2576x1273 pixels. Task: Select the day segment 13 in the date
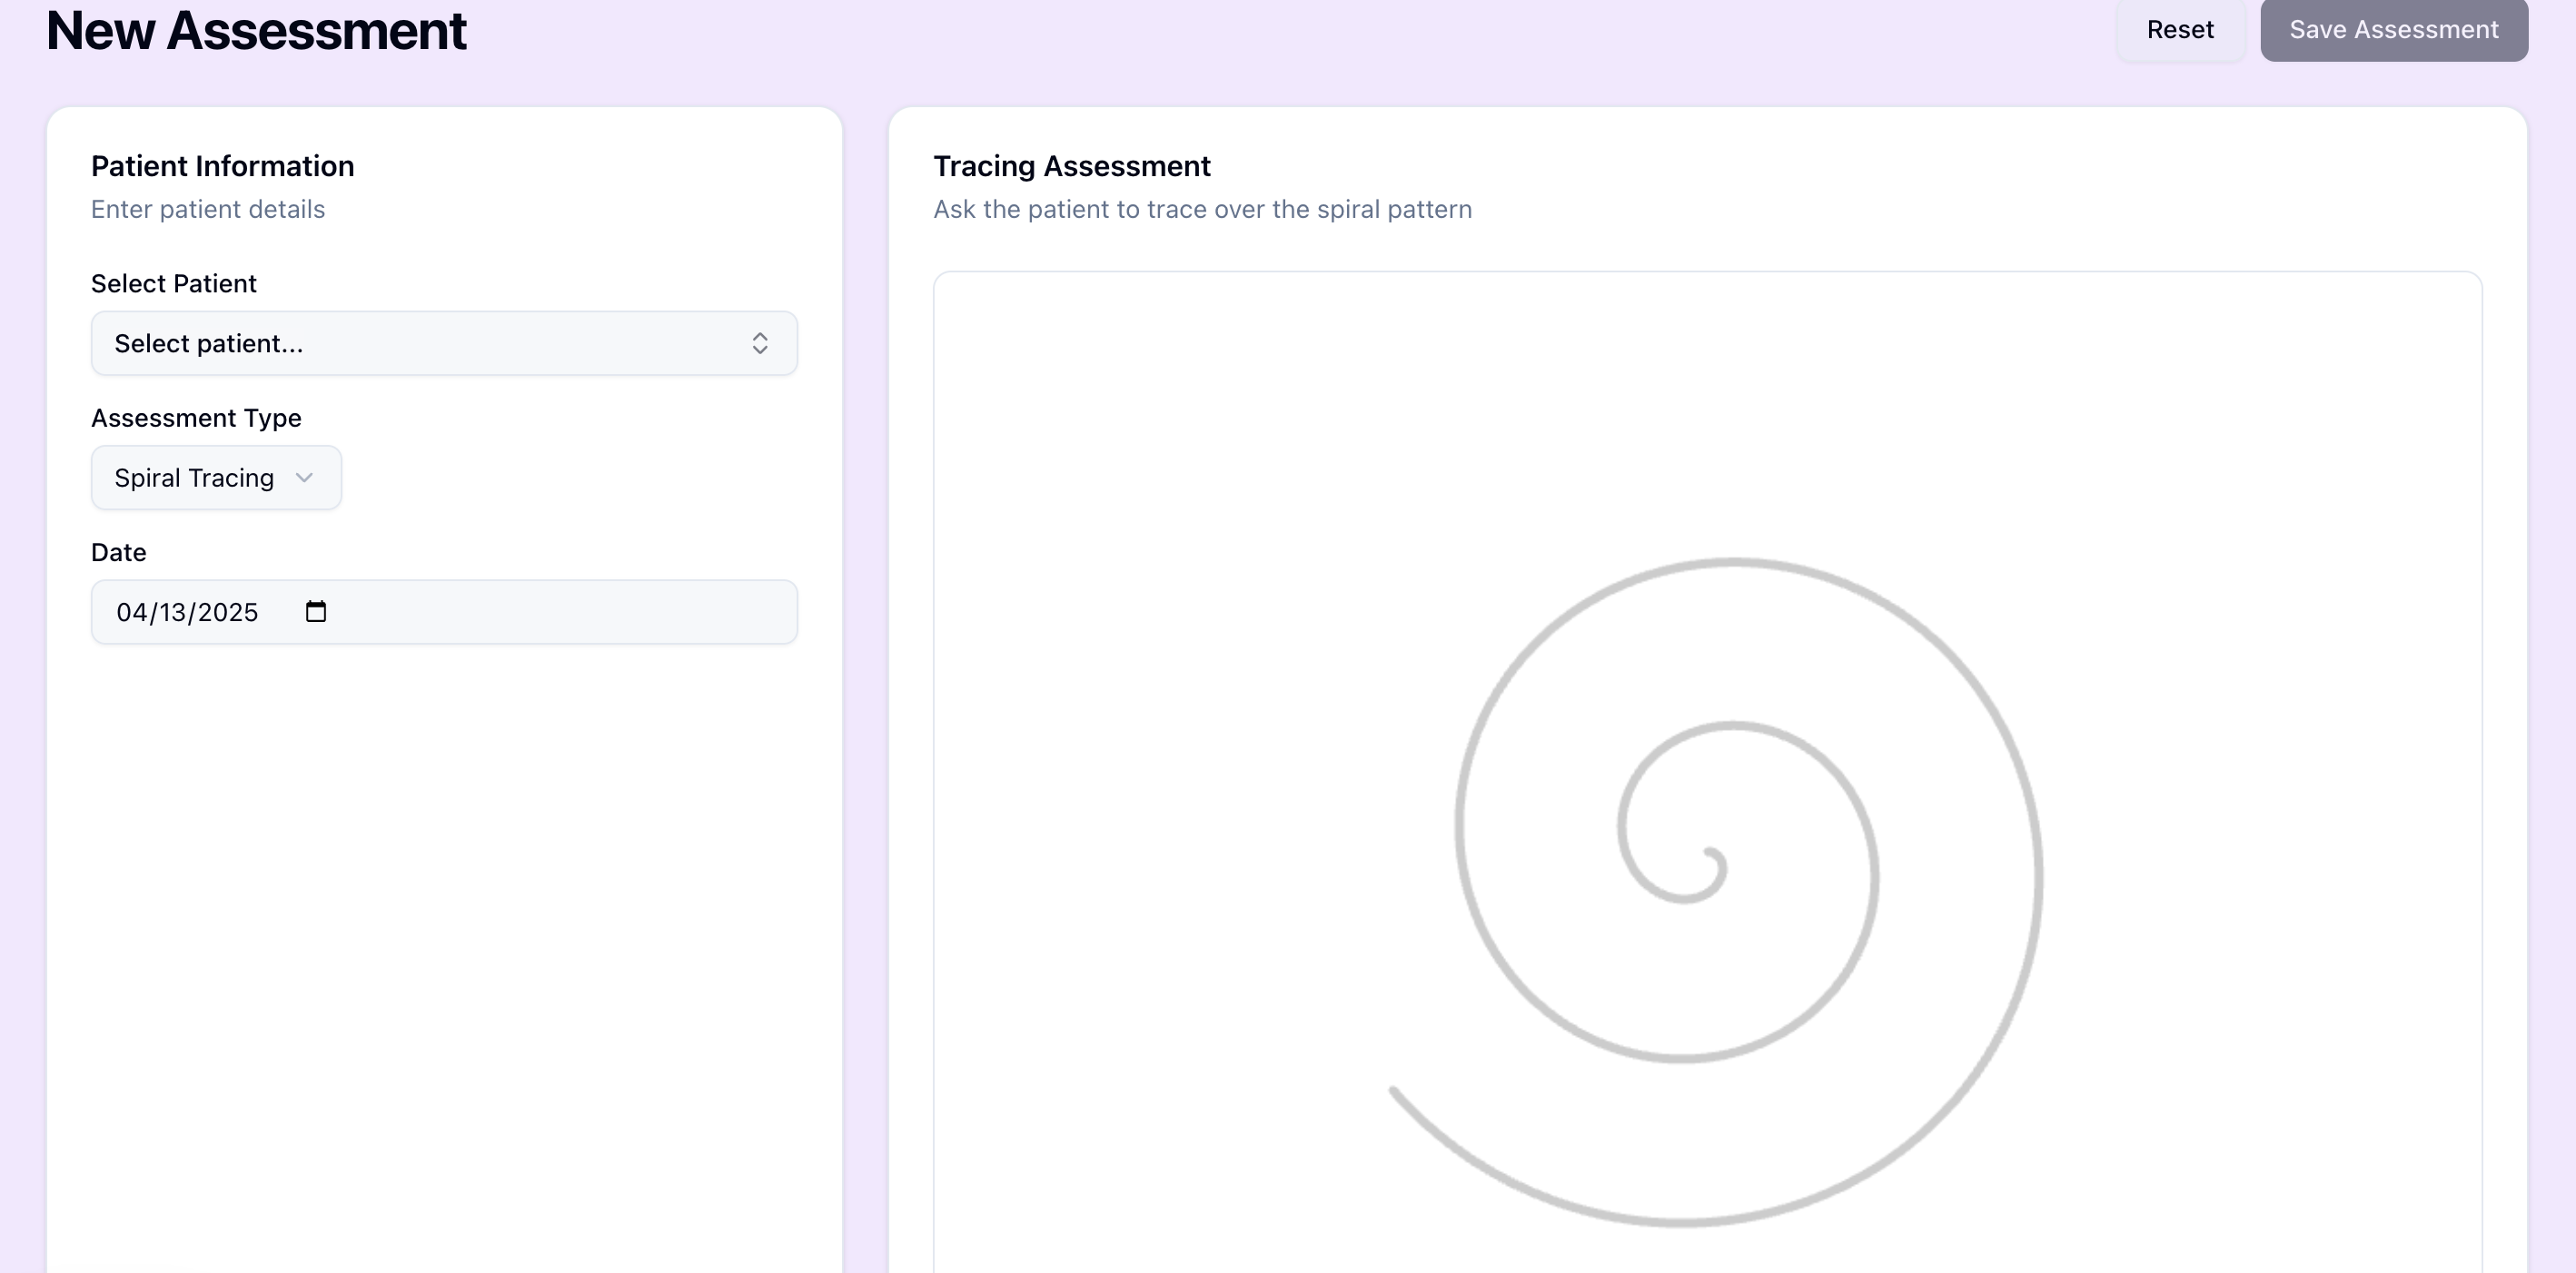[175, 613]
